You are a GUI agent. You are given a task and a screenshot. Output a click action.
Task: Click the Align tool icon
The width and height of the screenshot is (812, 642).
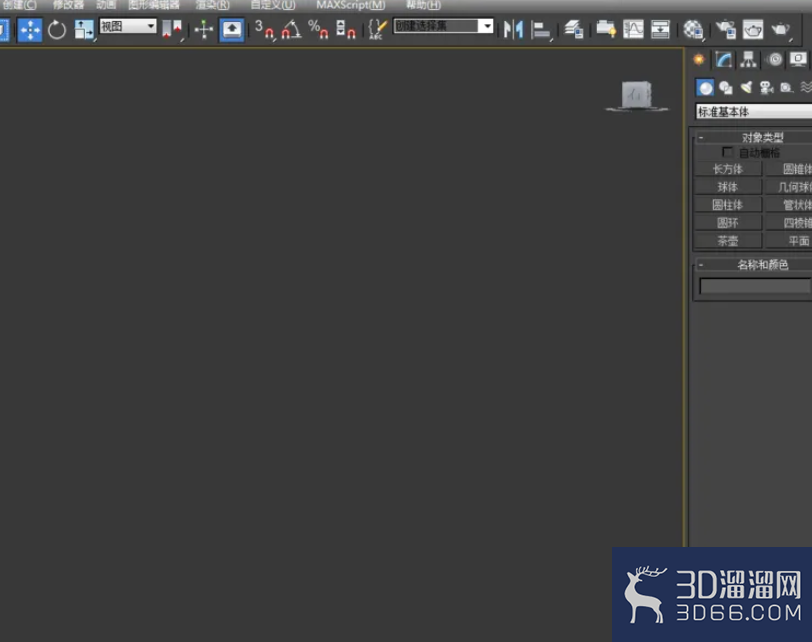(541, 30)
